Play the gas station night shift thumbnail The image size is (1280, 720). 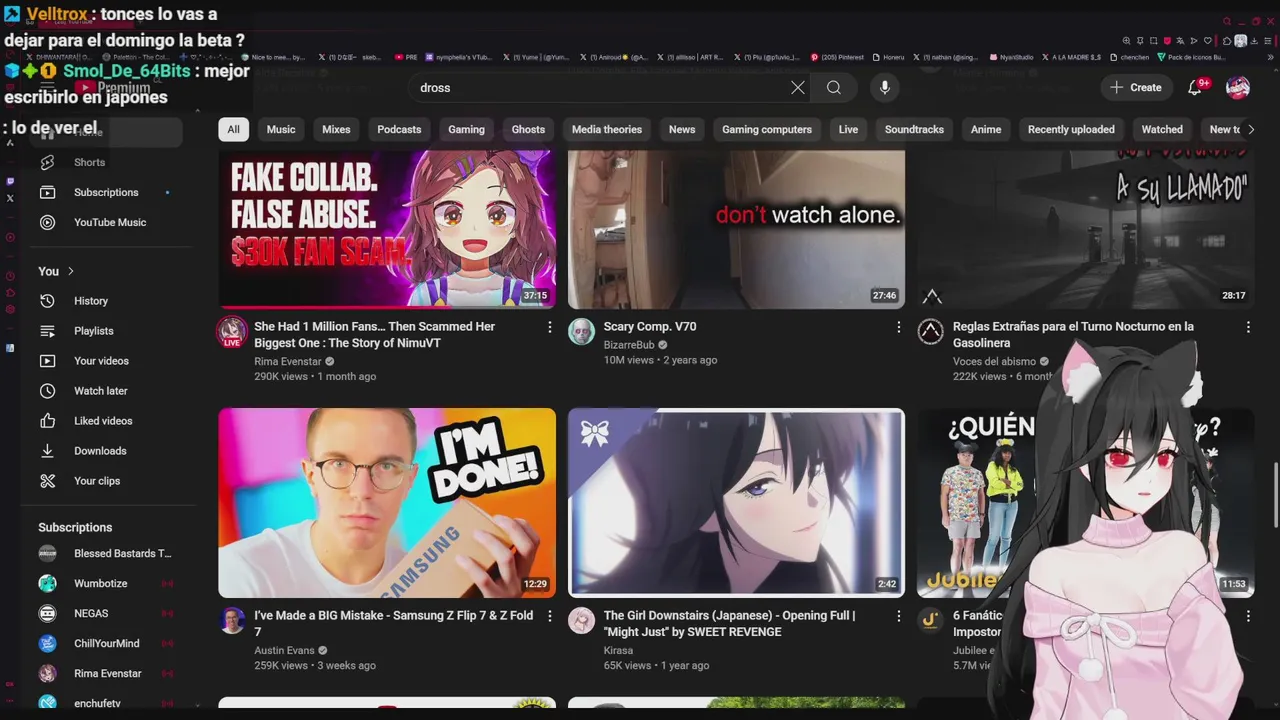click(x=1085, y=229)
